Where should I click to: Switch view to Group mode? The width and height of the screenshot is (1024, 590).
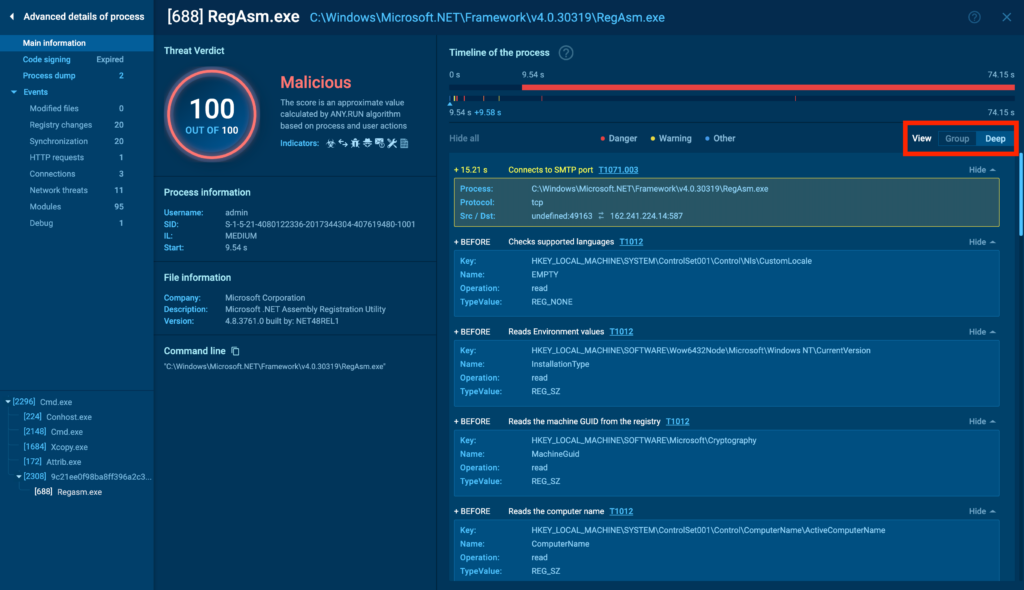click(957, 138)
